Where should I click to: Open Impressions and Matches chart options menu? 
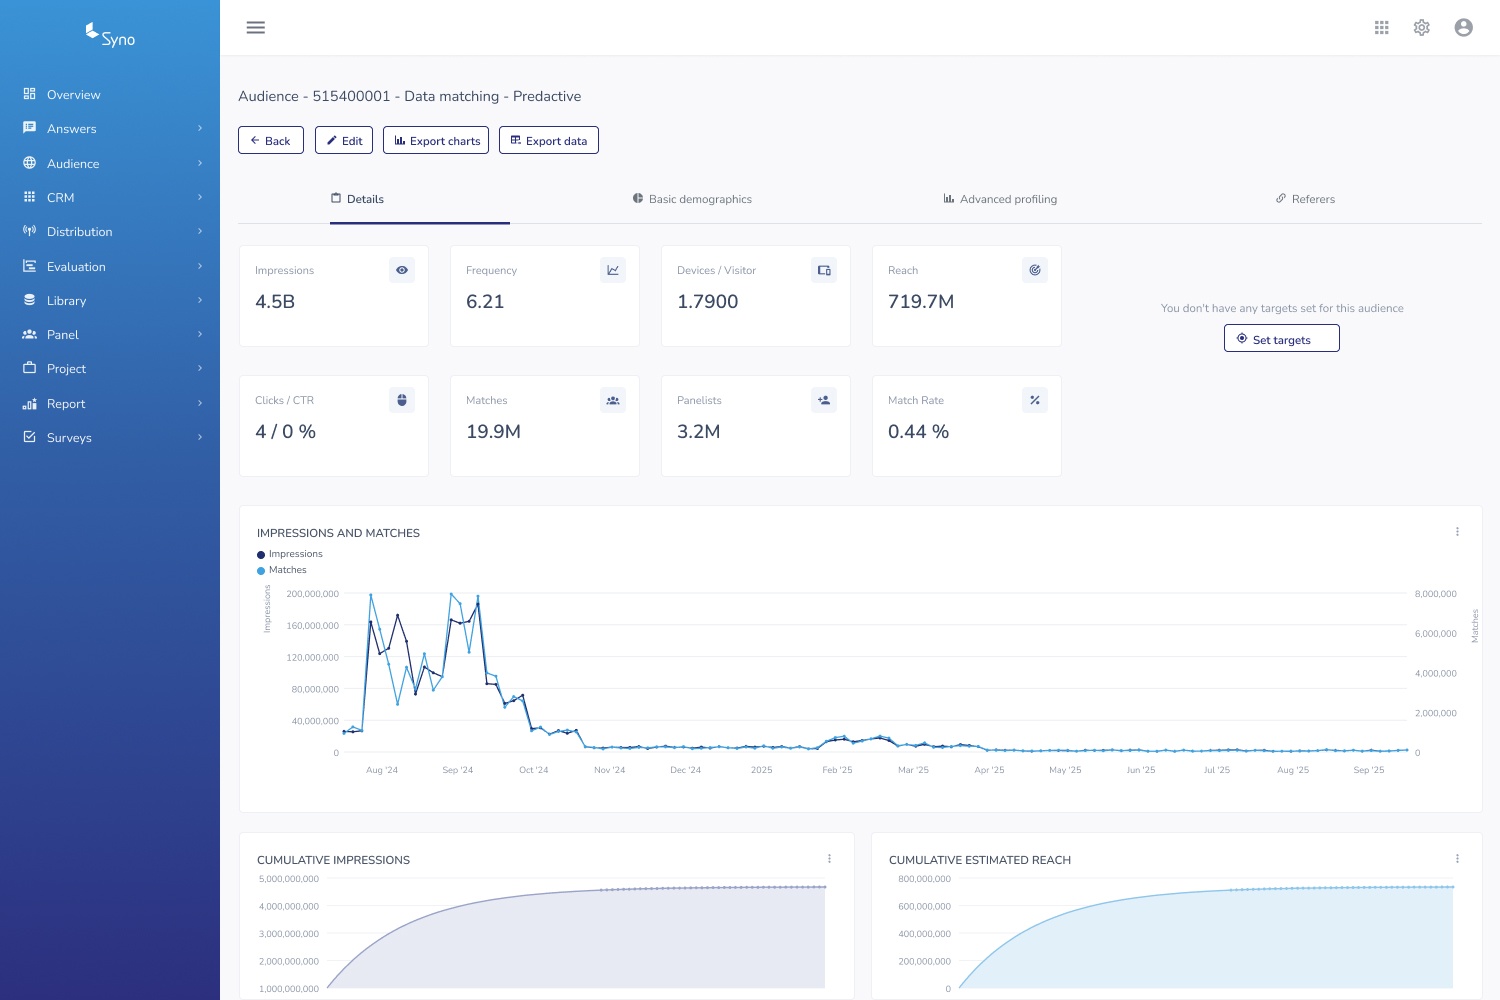coord(1457,532)
